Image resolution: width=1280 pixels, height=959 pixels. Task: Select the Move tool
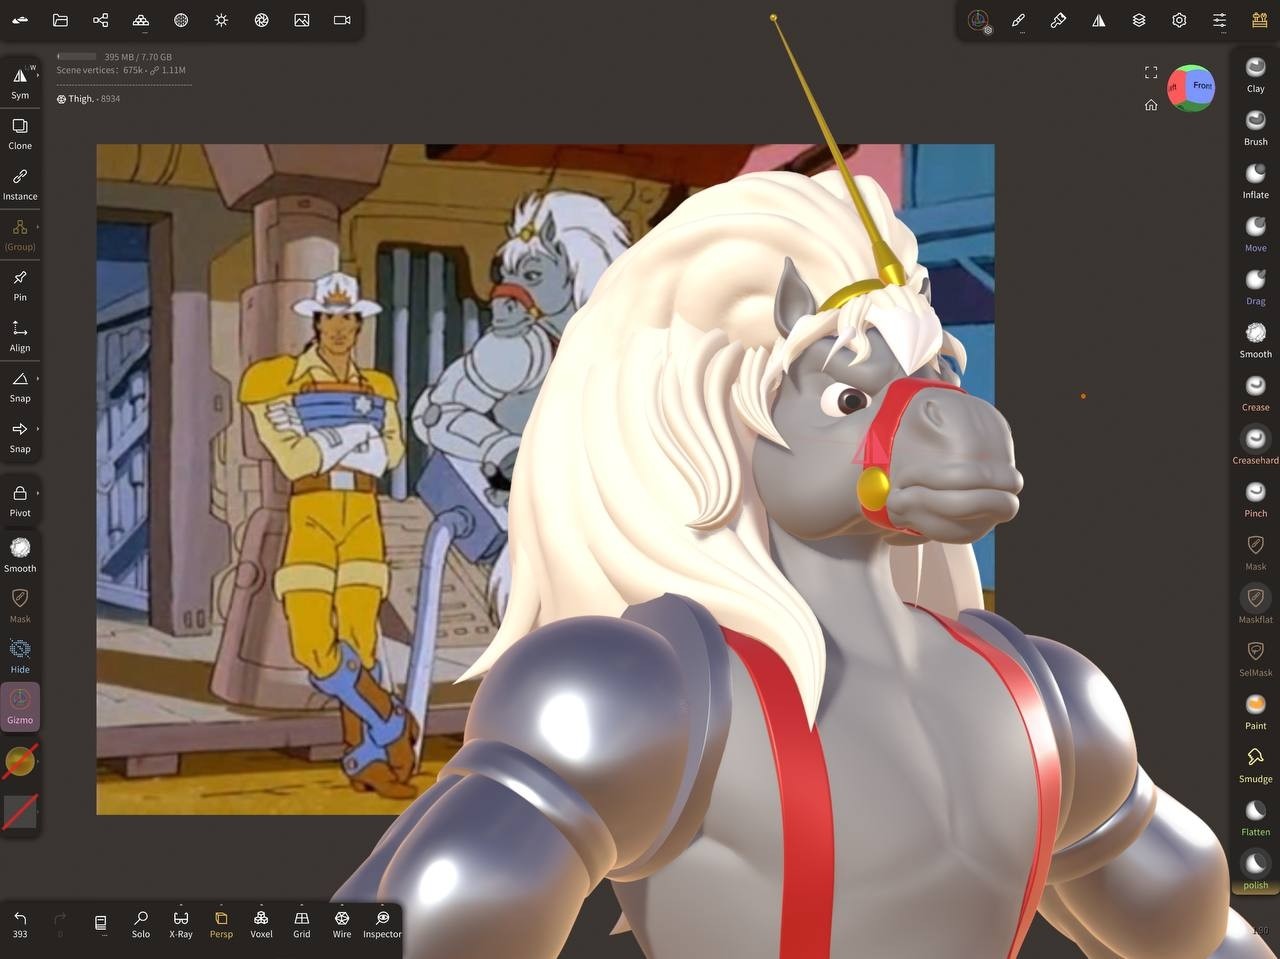(1255, 234)
